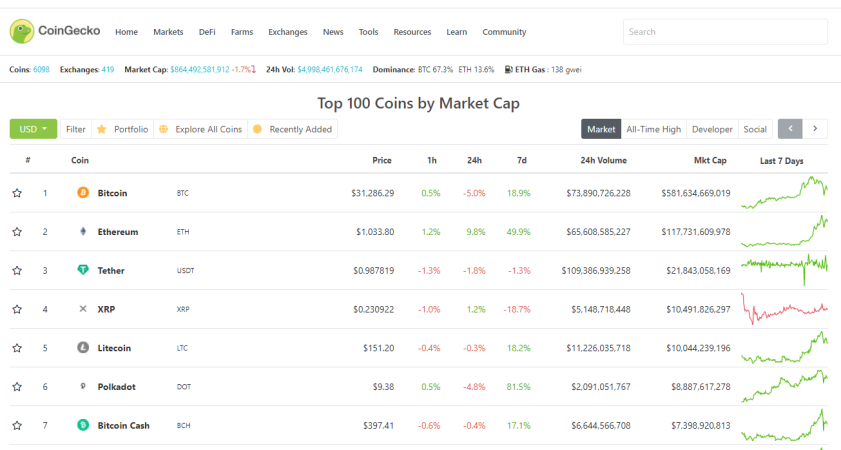Star Polkadot as a favorite
The image size is (841, 450).
(x=17, y=387)
